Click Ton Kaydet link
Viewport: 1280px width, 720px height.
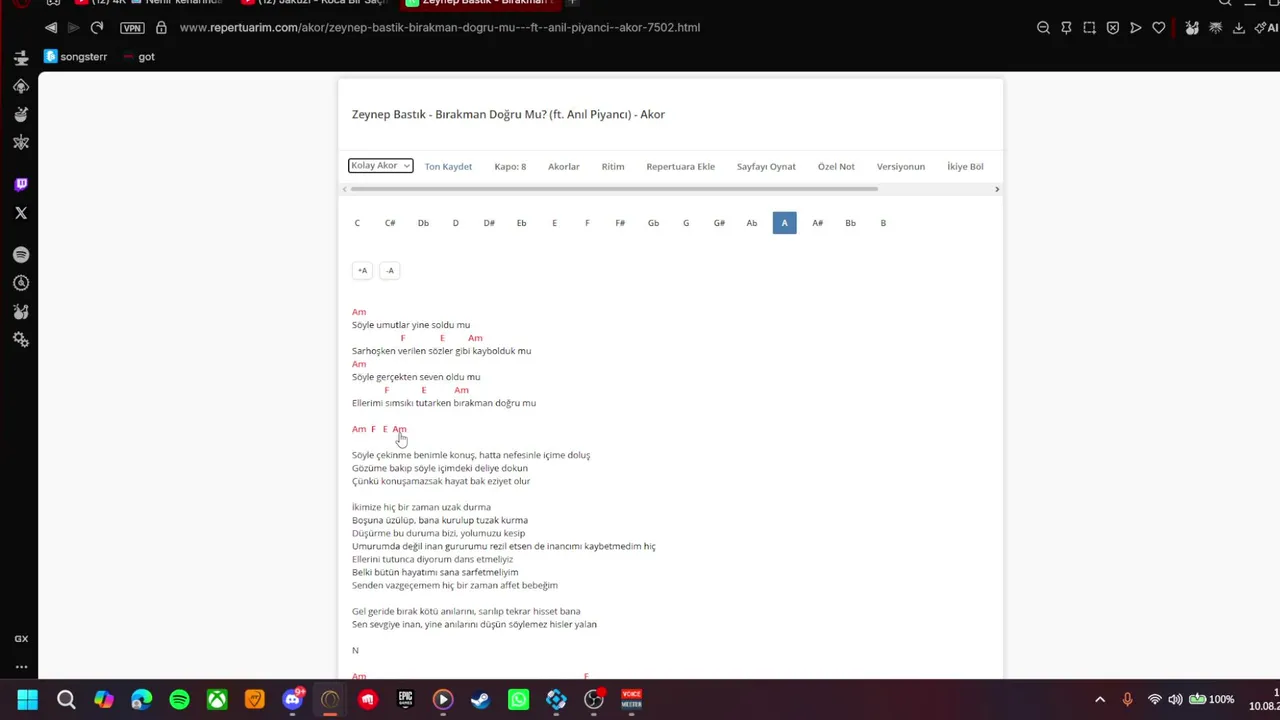click(x=448, y=166)
